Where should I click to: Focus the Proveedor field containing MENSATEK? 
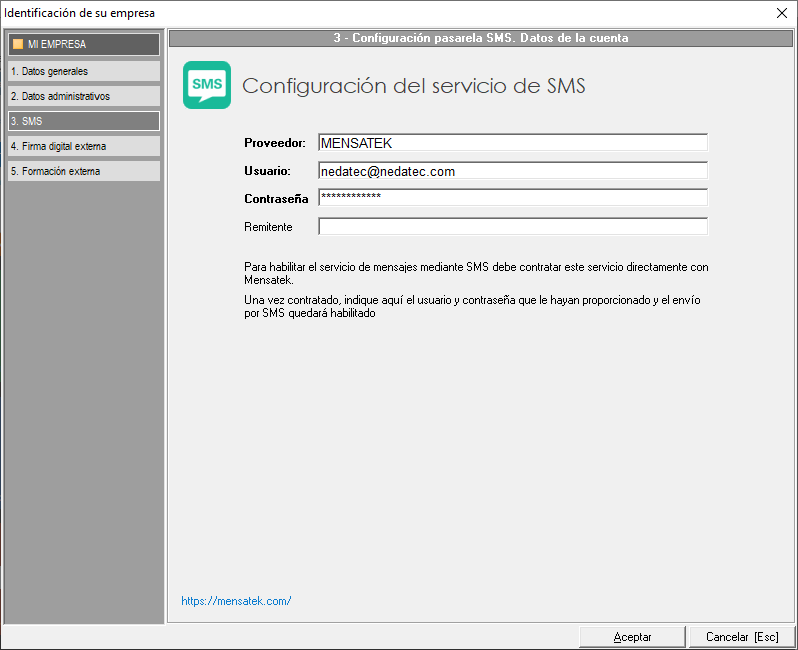pyautogui.click(x=512, y=143)
